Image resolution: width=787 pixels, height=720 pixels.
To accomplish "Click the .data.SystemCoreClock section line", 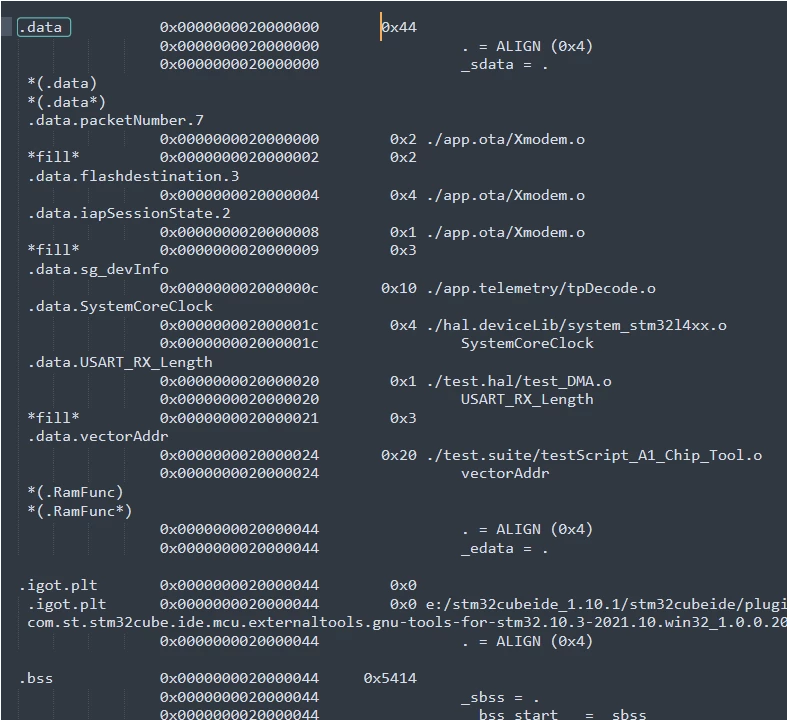I will click(120, 307).
